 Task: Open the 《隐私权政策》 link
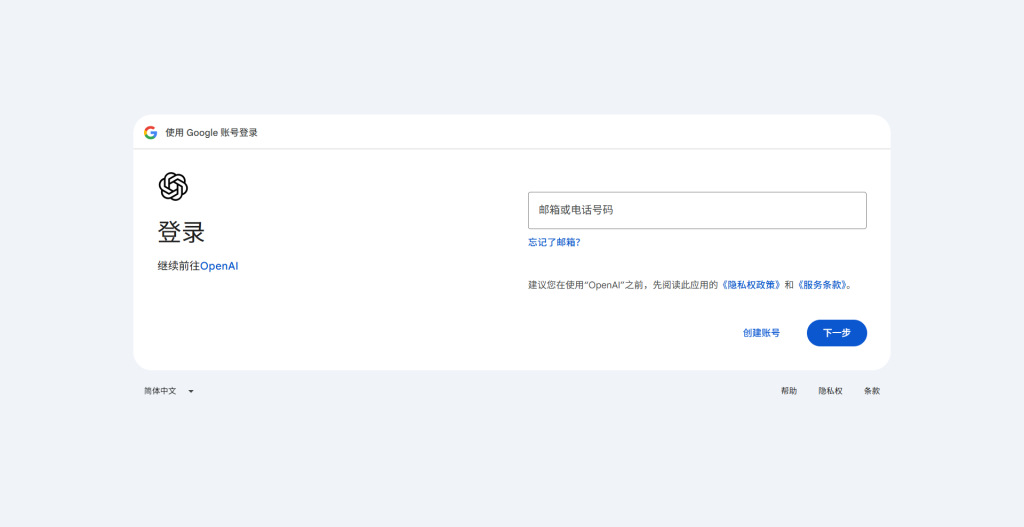[x=751, y=285]
